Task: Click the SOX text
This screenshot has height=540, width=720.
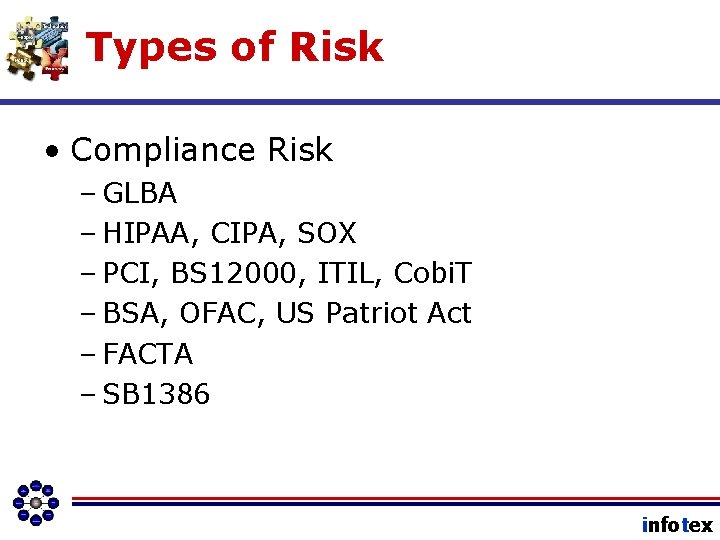Action: (328, 233)
